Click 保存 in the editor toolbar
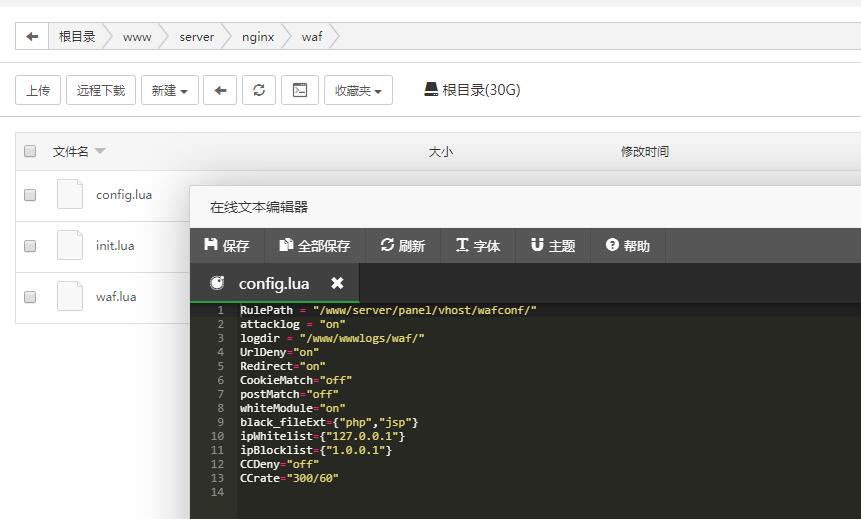 click(227, 245)
